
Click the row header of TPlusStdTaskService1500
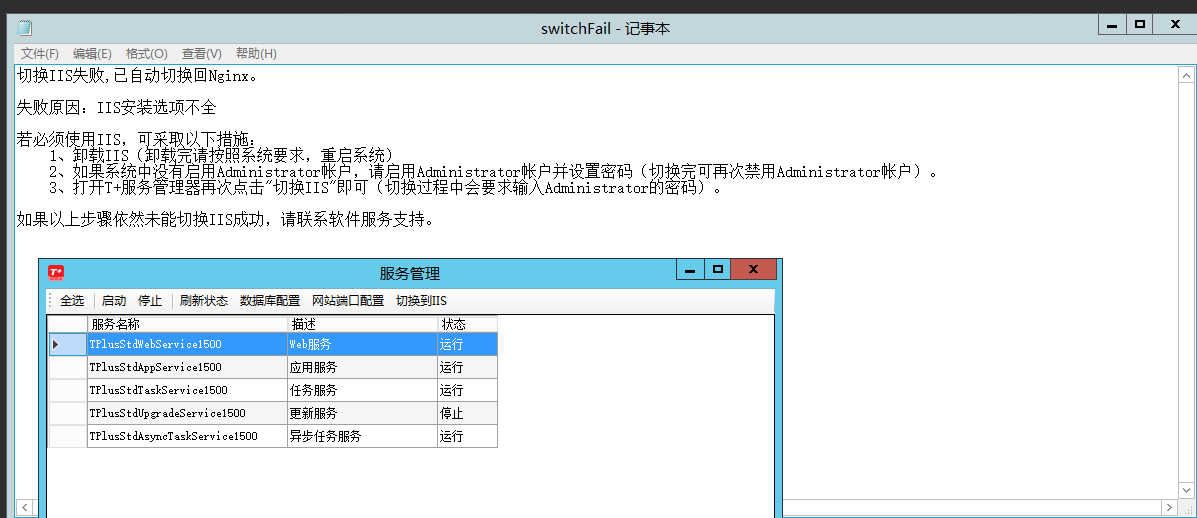tap(68, 390)
